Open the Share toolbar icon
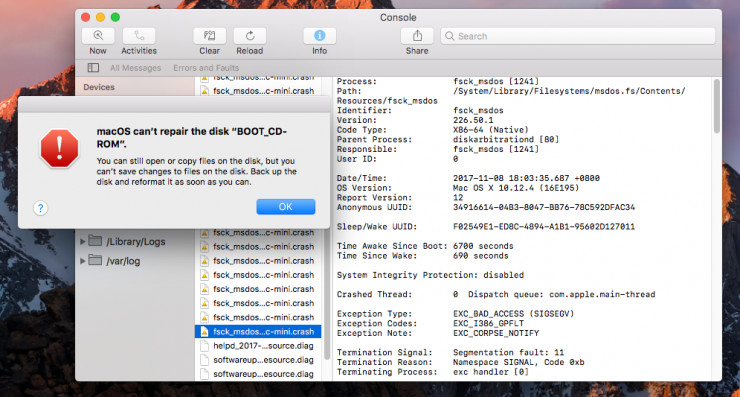The height and width of the screenshot is (397, 740). coord(417,36)
